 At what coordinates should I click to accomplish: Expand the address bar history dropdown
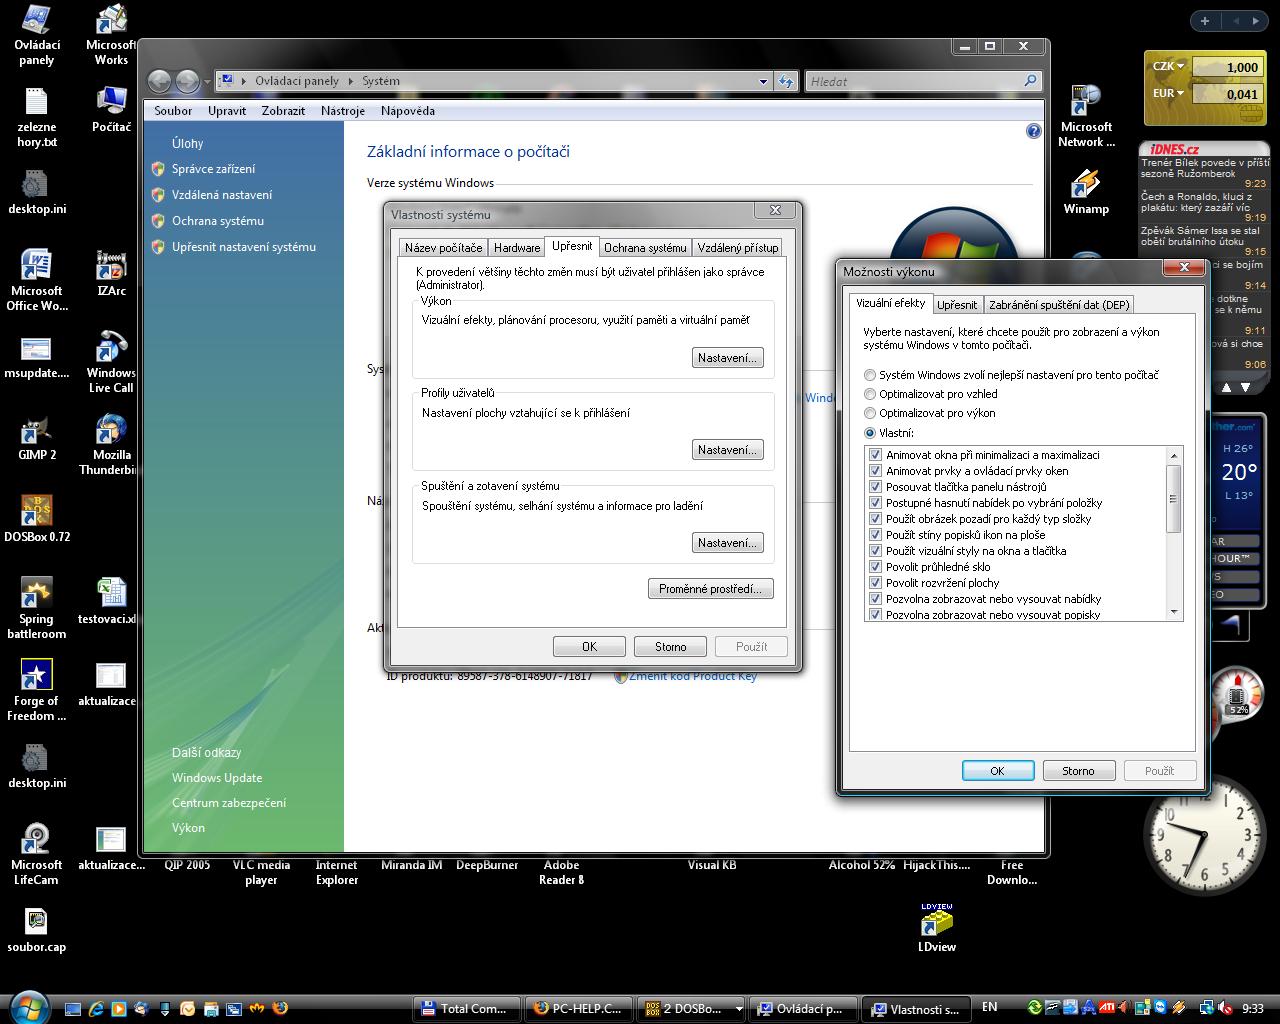point(763,82)
